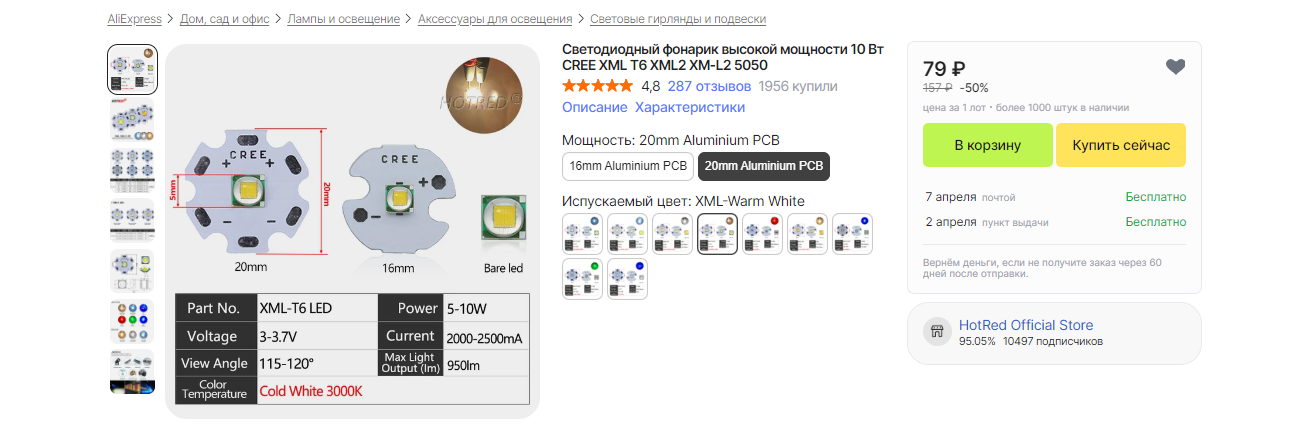Add product with В корзину button
The image size is (1303, 433).
(x=987, y=145)
